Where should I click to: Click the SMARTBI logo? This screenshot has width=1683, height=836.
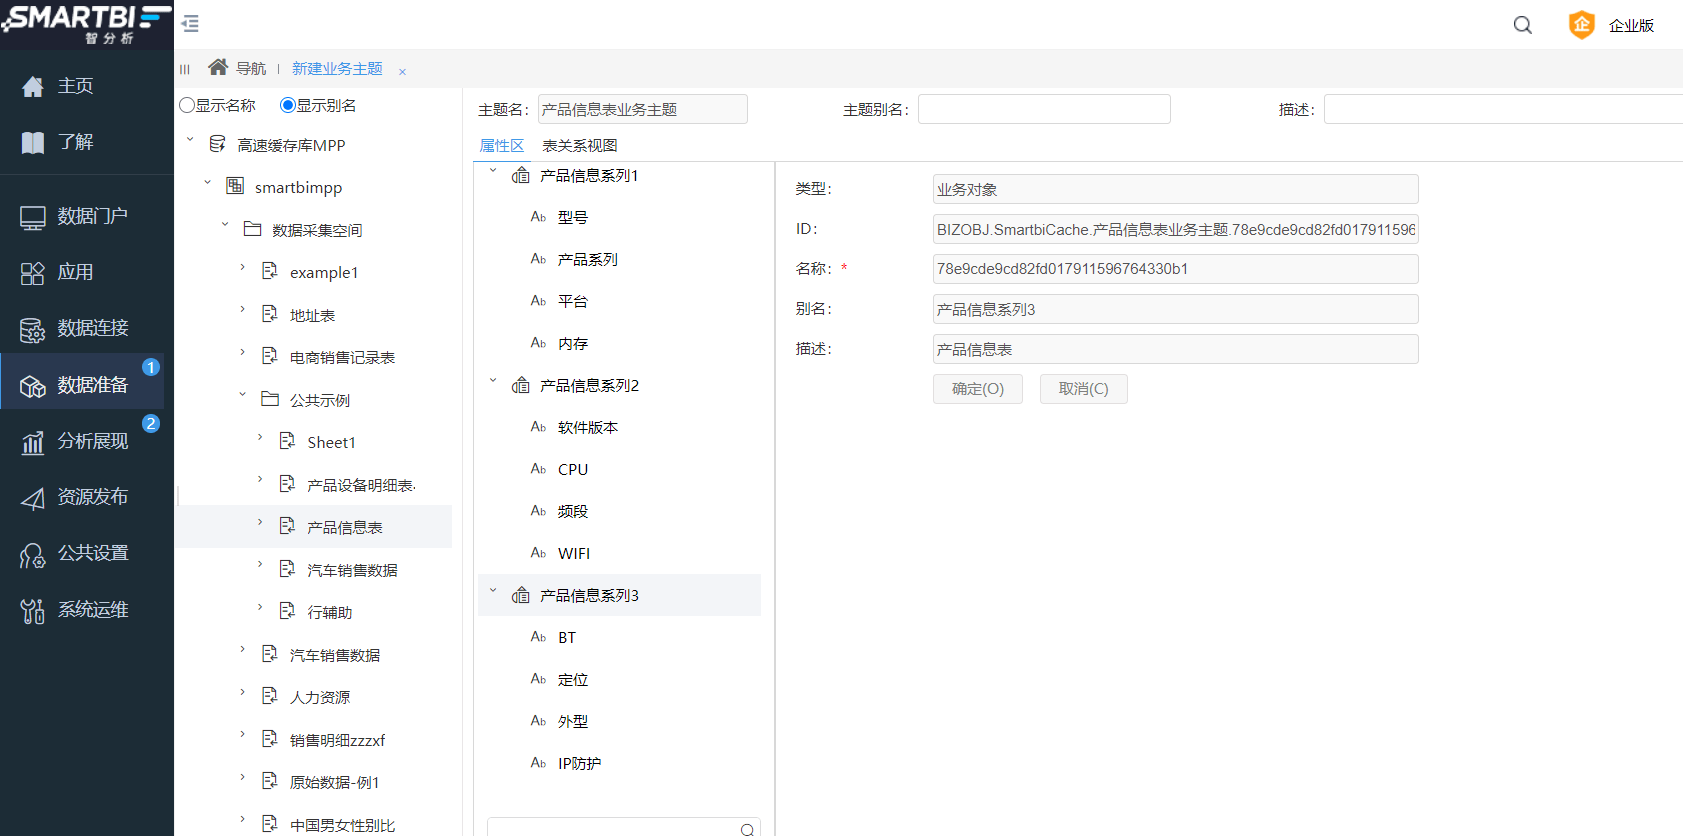click(86, 24)
